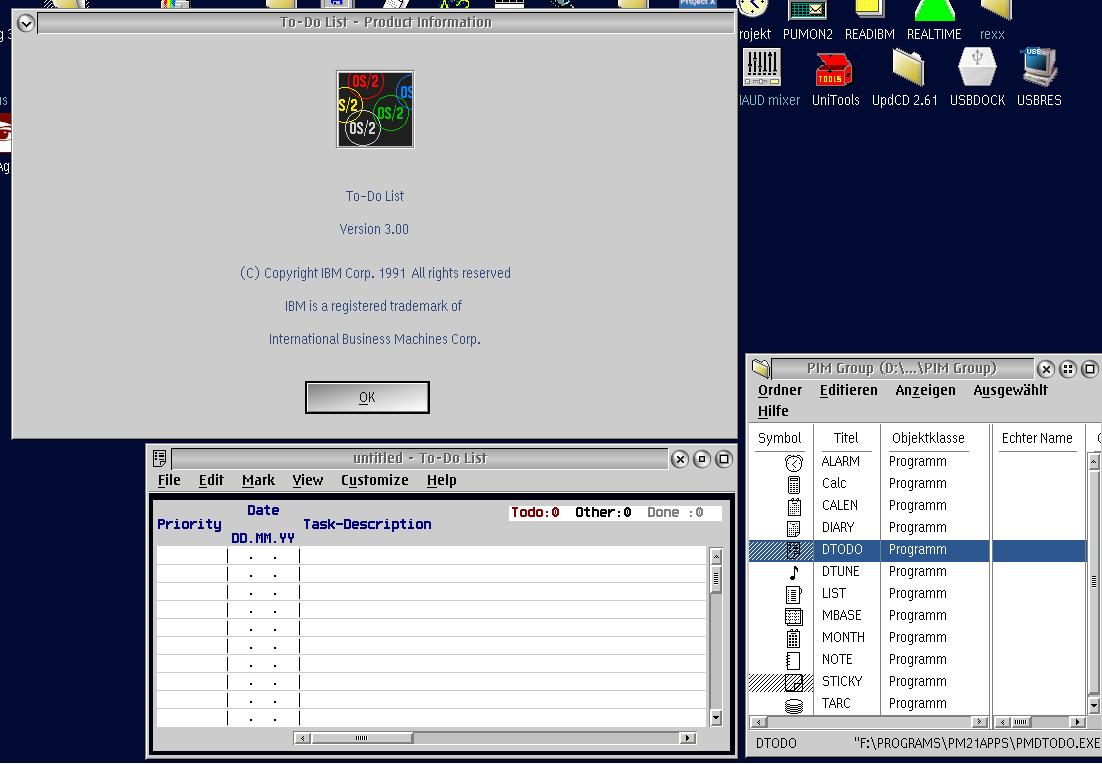Click the Done :0 counter in To-Do List
1102x764 pixels.
pyautogui.click(x=675, y=512)
